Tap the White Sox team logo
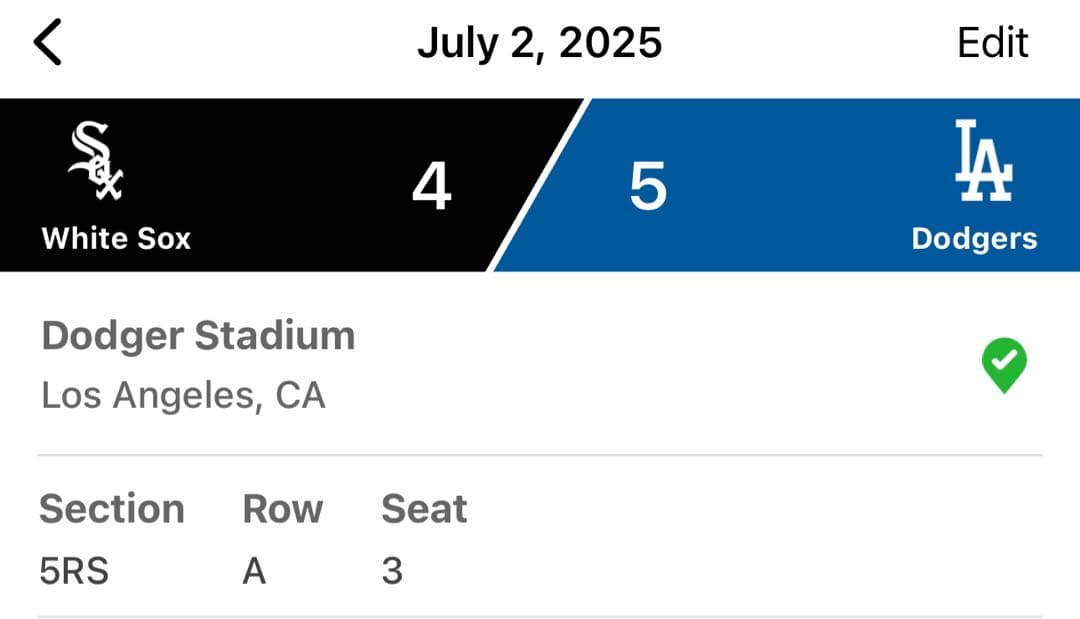 click(96, 162)
